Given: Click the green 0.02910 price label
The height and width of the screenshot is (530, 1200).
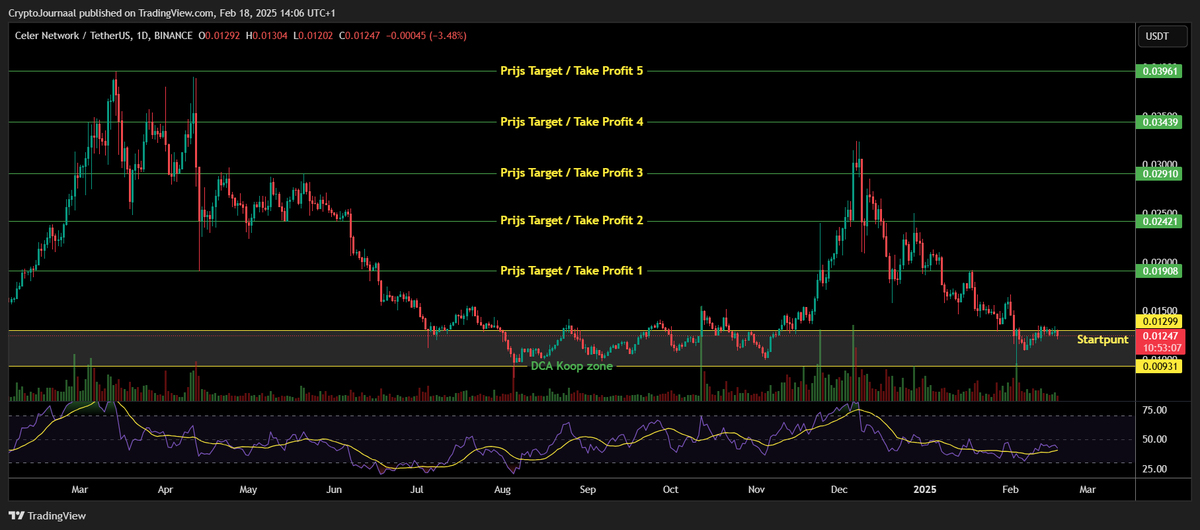Looking at the screenshot, I should [x=1161, y=174].
